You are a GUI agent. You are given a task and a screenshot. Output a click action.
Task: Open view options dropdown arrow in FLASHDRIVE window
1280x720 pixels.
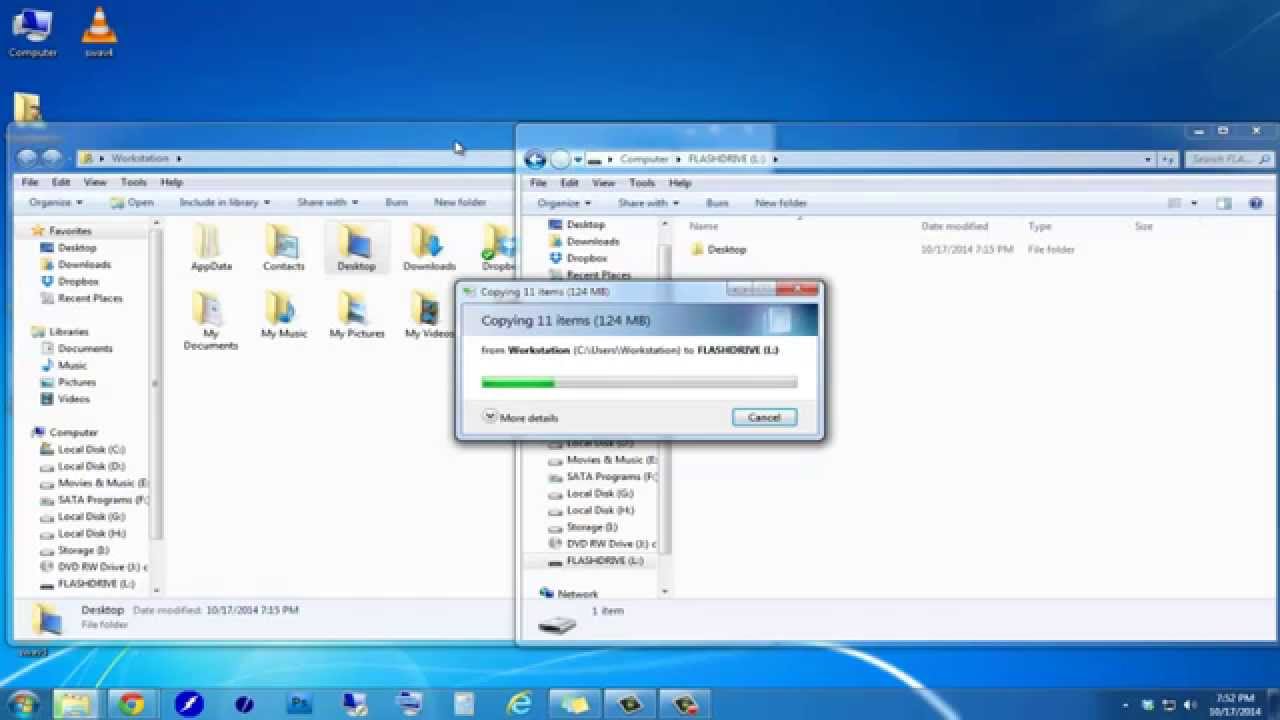tap(1194, 203)
